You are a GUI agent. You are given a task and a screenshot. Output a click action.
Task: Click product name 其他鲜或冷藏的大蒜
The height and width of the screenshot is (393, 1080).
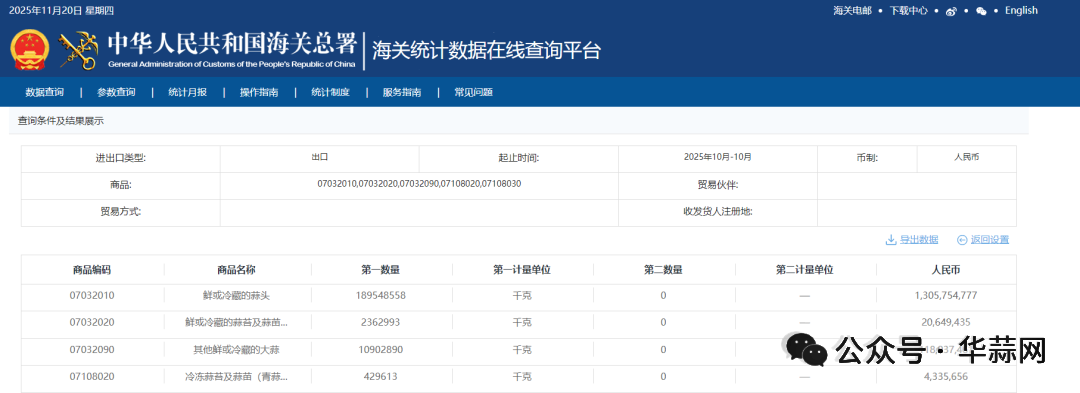point(236,350)
